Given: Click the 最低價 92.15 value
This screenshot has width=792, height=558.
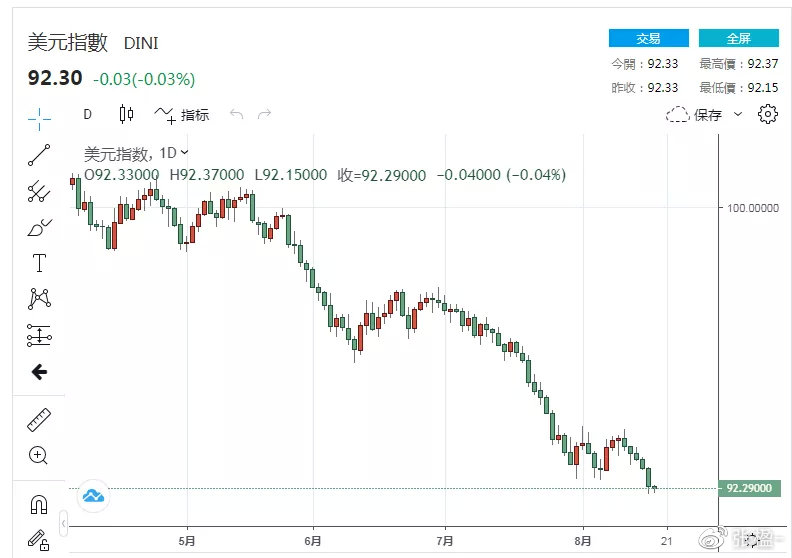Looking at the screenshot, I should pyautogui.click(x=763, y=87).
